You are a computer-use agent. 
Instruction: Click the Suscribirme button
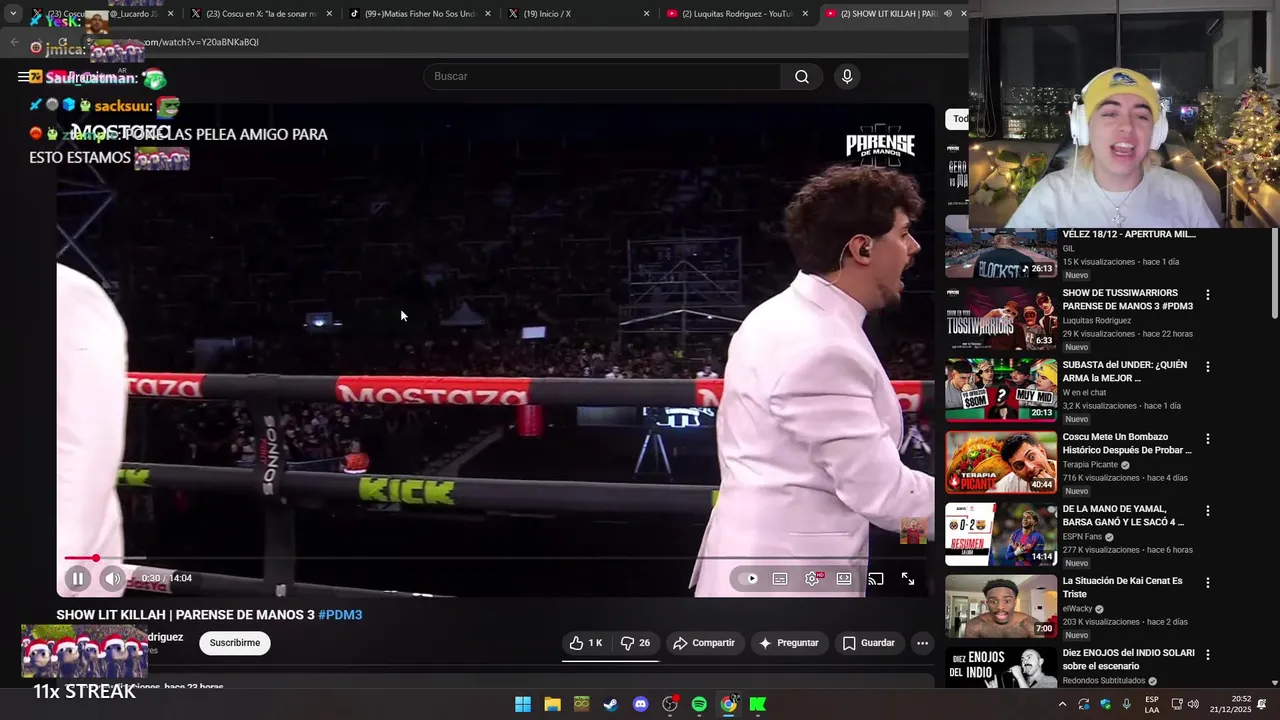pos(235,643)
